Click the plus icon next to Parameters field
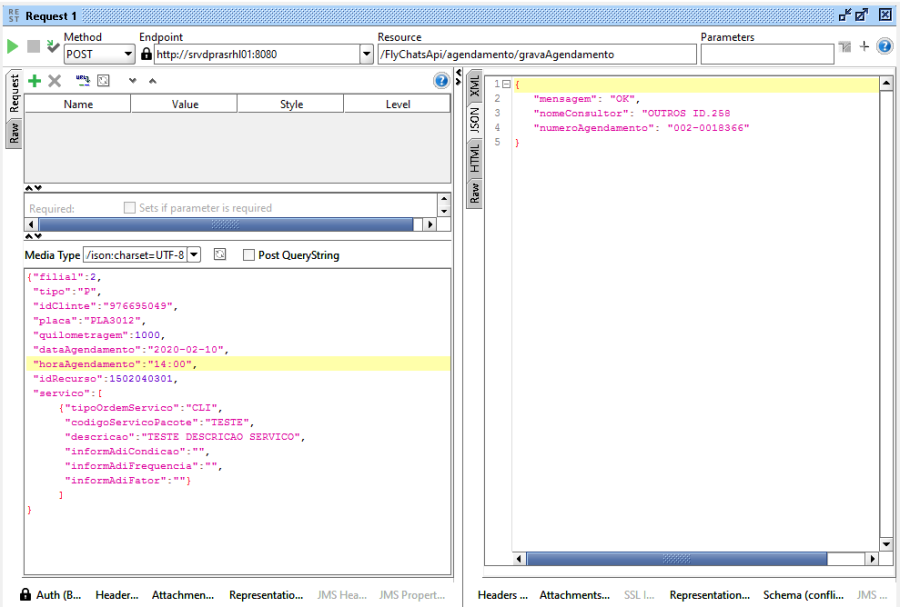 [865, 46]
